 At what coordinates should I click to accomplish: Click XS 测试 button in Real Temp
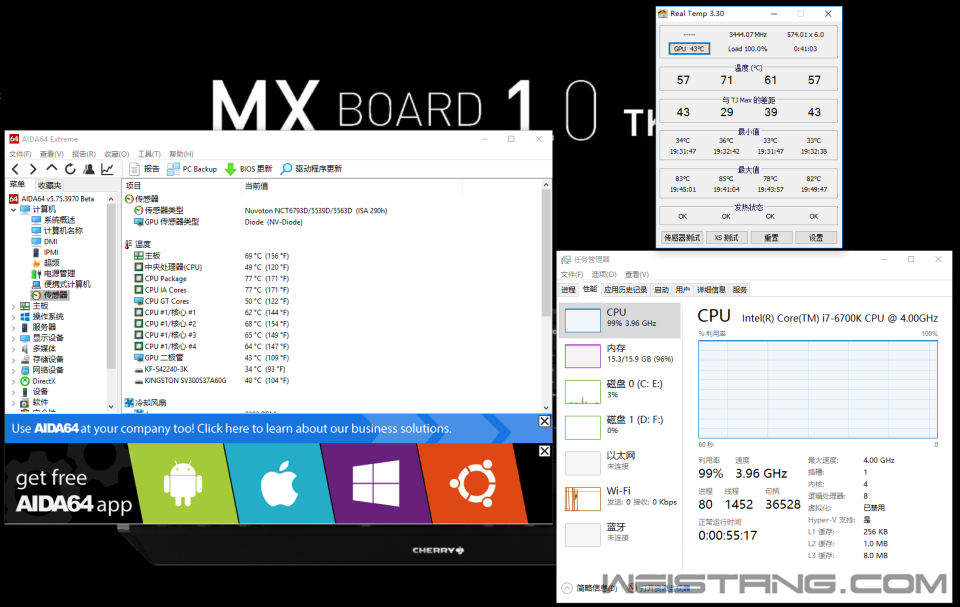click(x=726, y=238)
